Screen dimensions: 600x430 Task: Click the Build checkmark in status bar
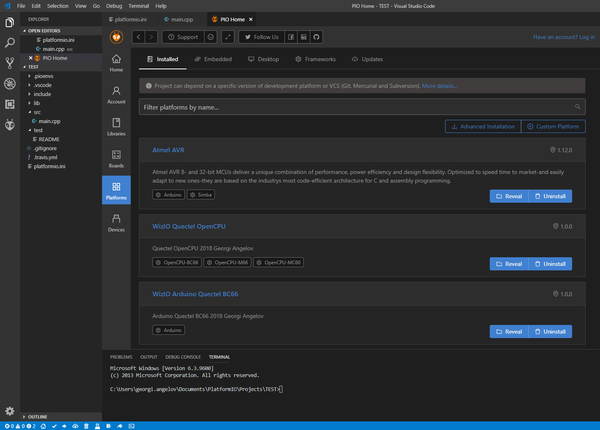[x=54, y=426]
